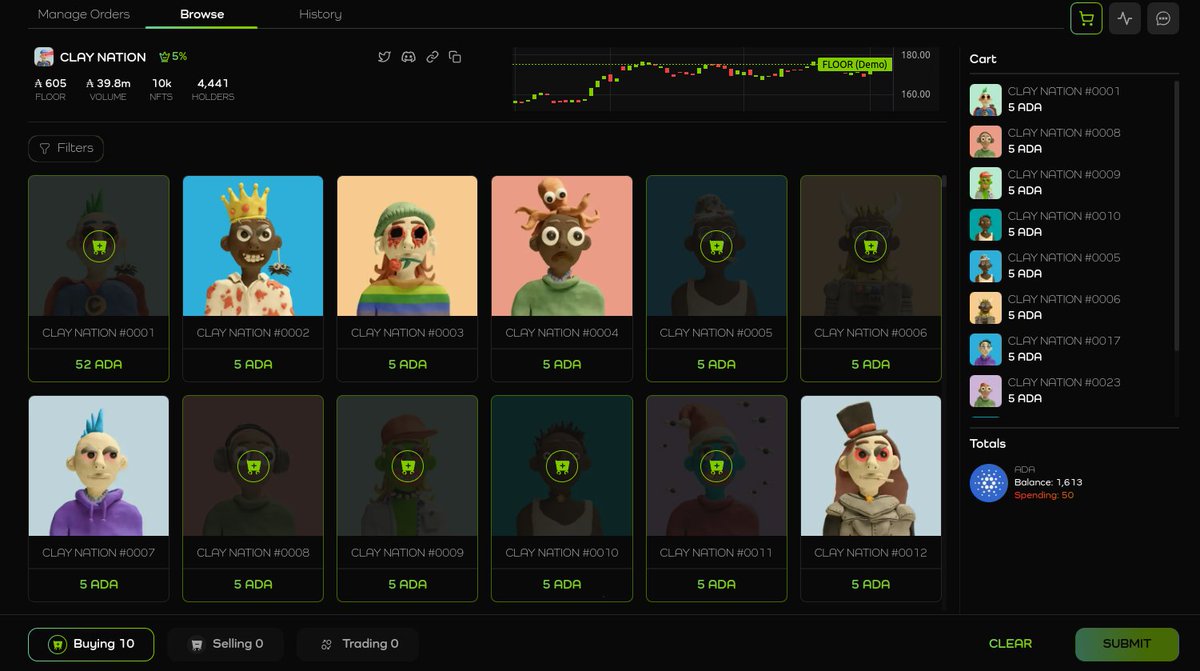Select the Selling 0 tab
The height and width of the screenshot is (671, 1200).
[226, 644]
